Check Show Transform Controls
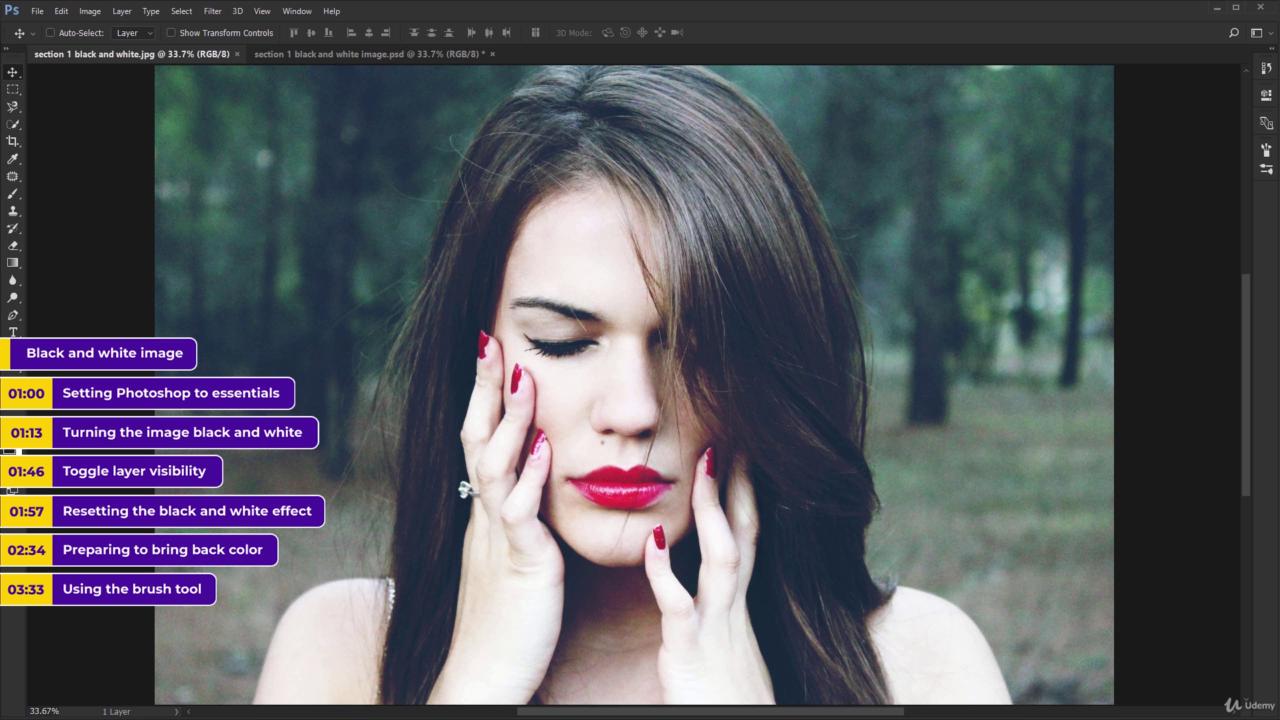The width and height of the screenshot is (1280, 720). tap(171, 33)
